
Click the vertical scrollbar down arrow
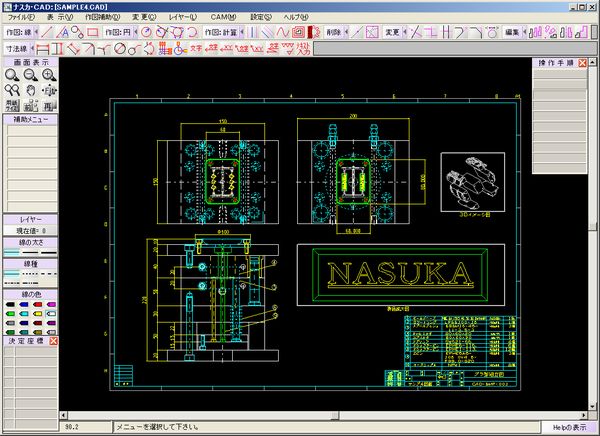[592, 407]
